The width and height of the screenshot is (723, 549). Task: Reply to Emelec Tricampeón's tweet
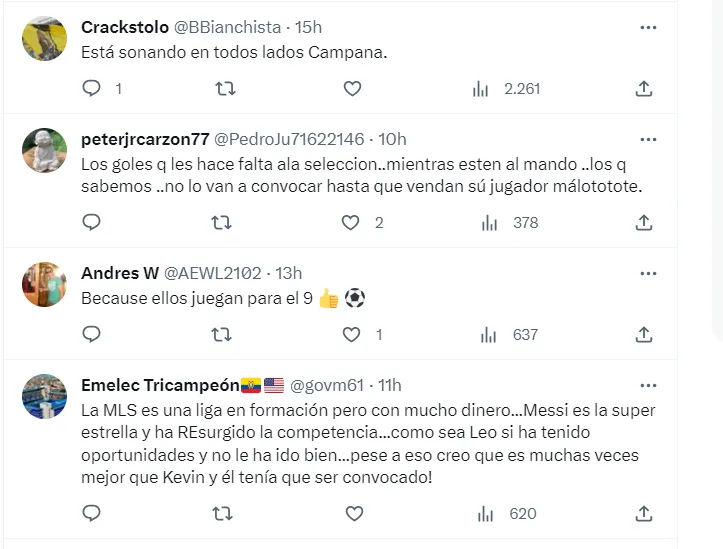pos(91,514)
